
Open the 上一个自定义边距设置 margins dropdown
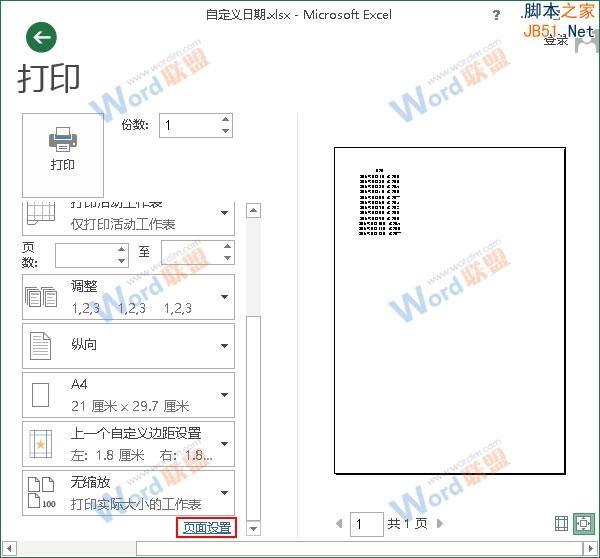tap(128, 444)
